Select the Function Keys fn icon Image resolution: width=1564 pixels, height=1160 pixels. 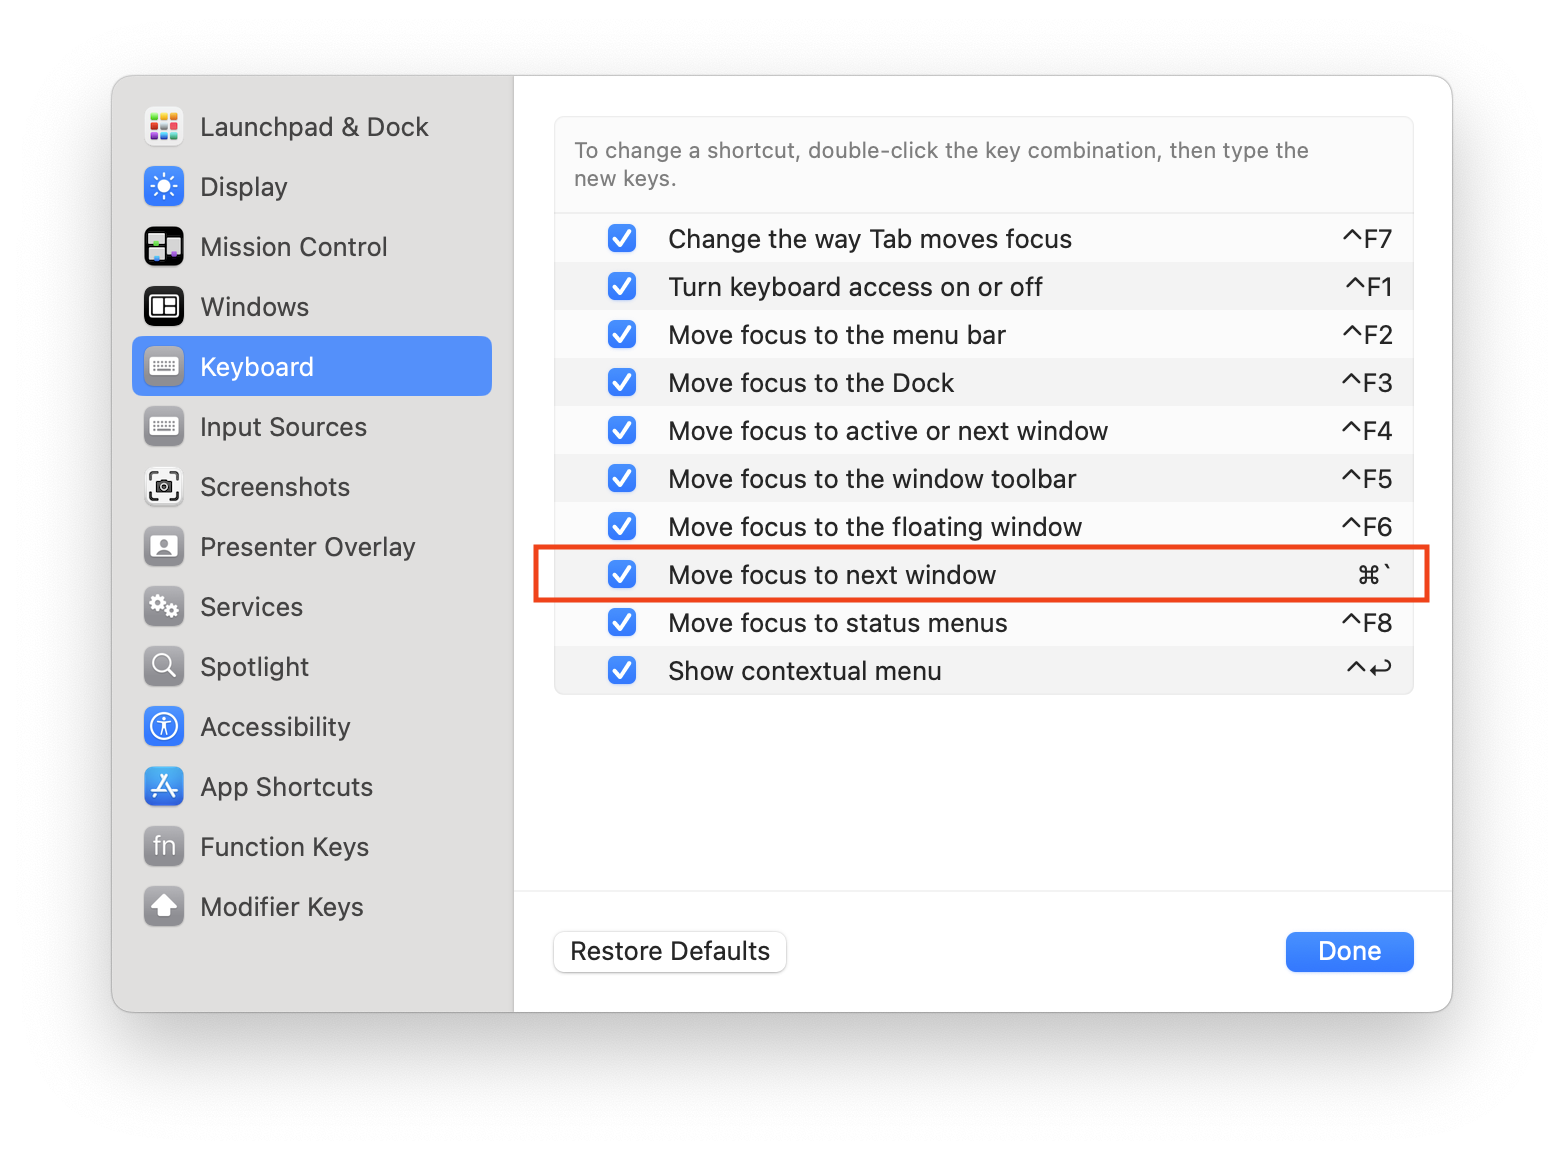tap(164, 847)
